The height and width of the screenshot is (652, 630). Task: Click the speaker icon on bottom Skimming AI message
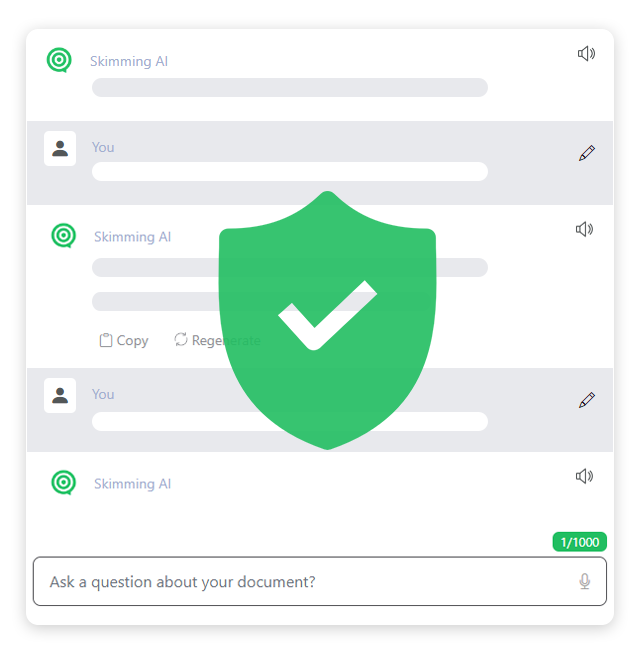pyautogui.click(x=584, y=476)
